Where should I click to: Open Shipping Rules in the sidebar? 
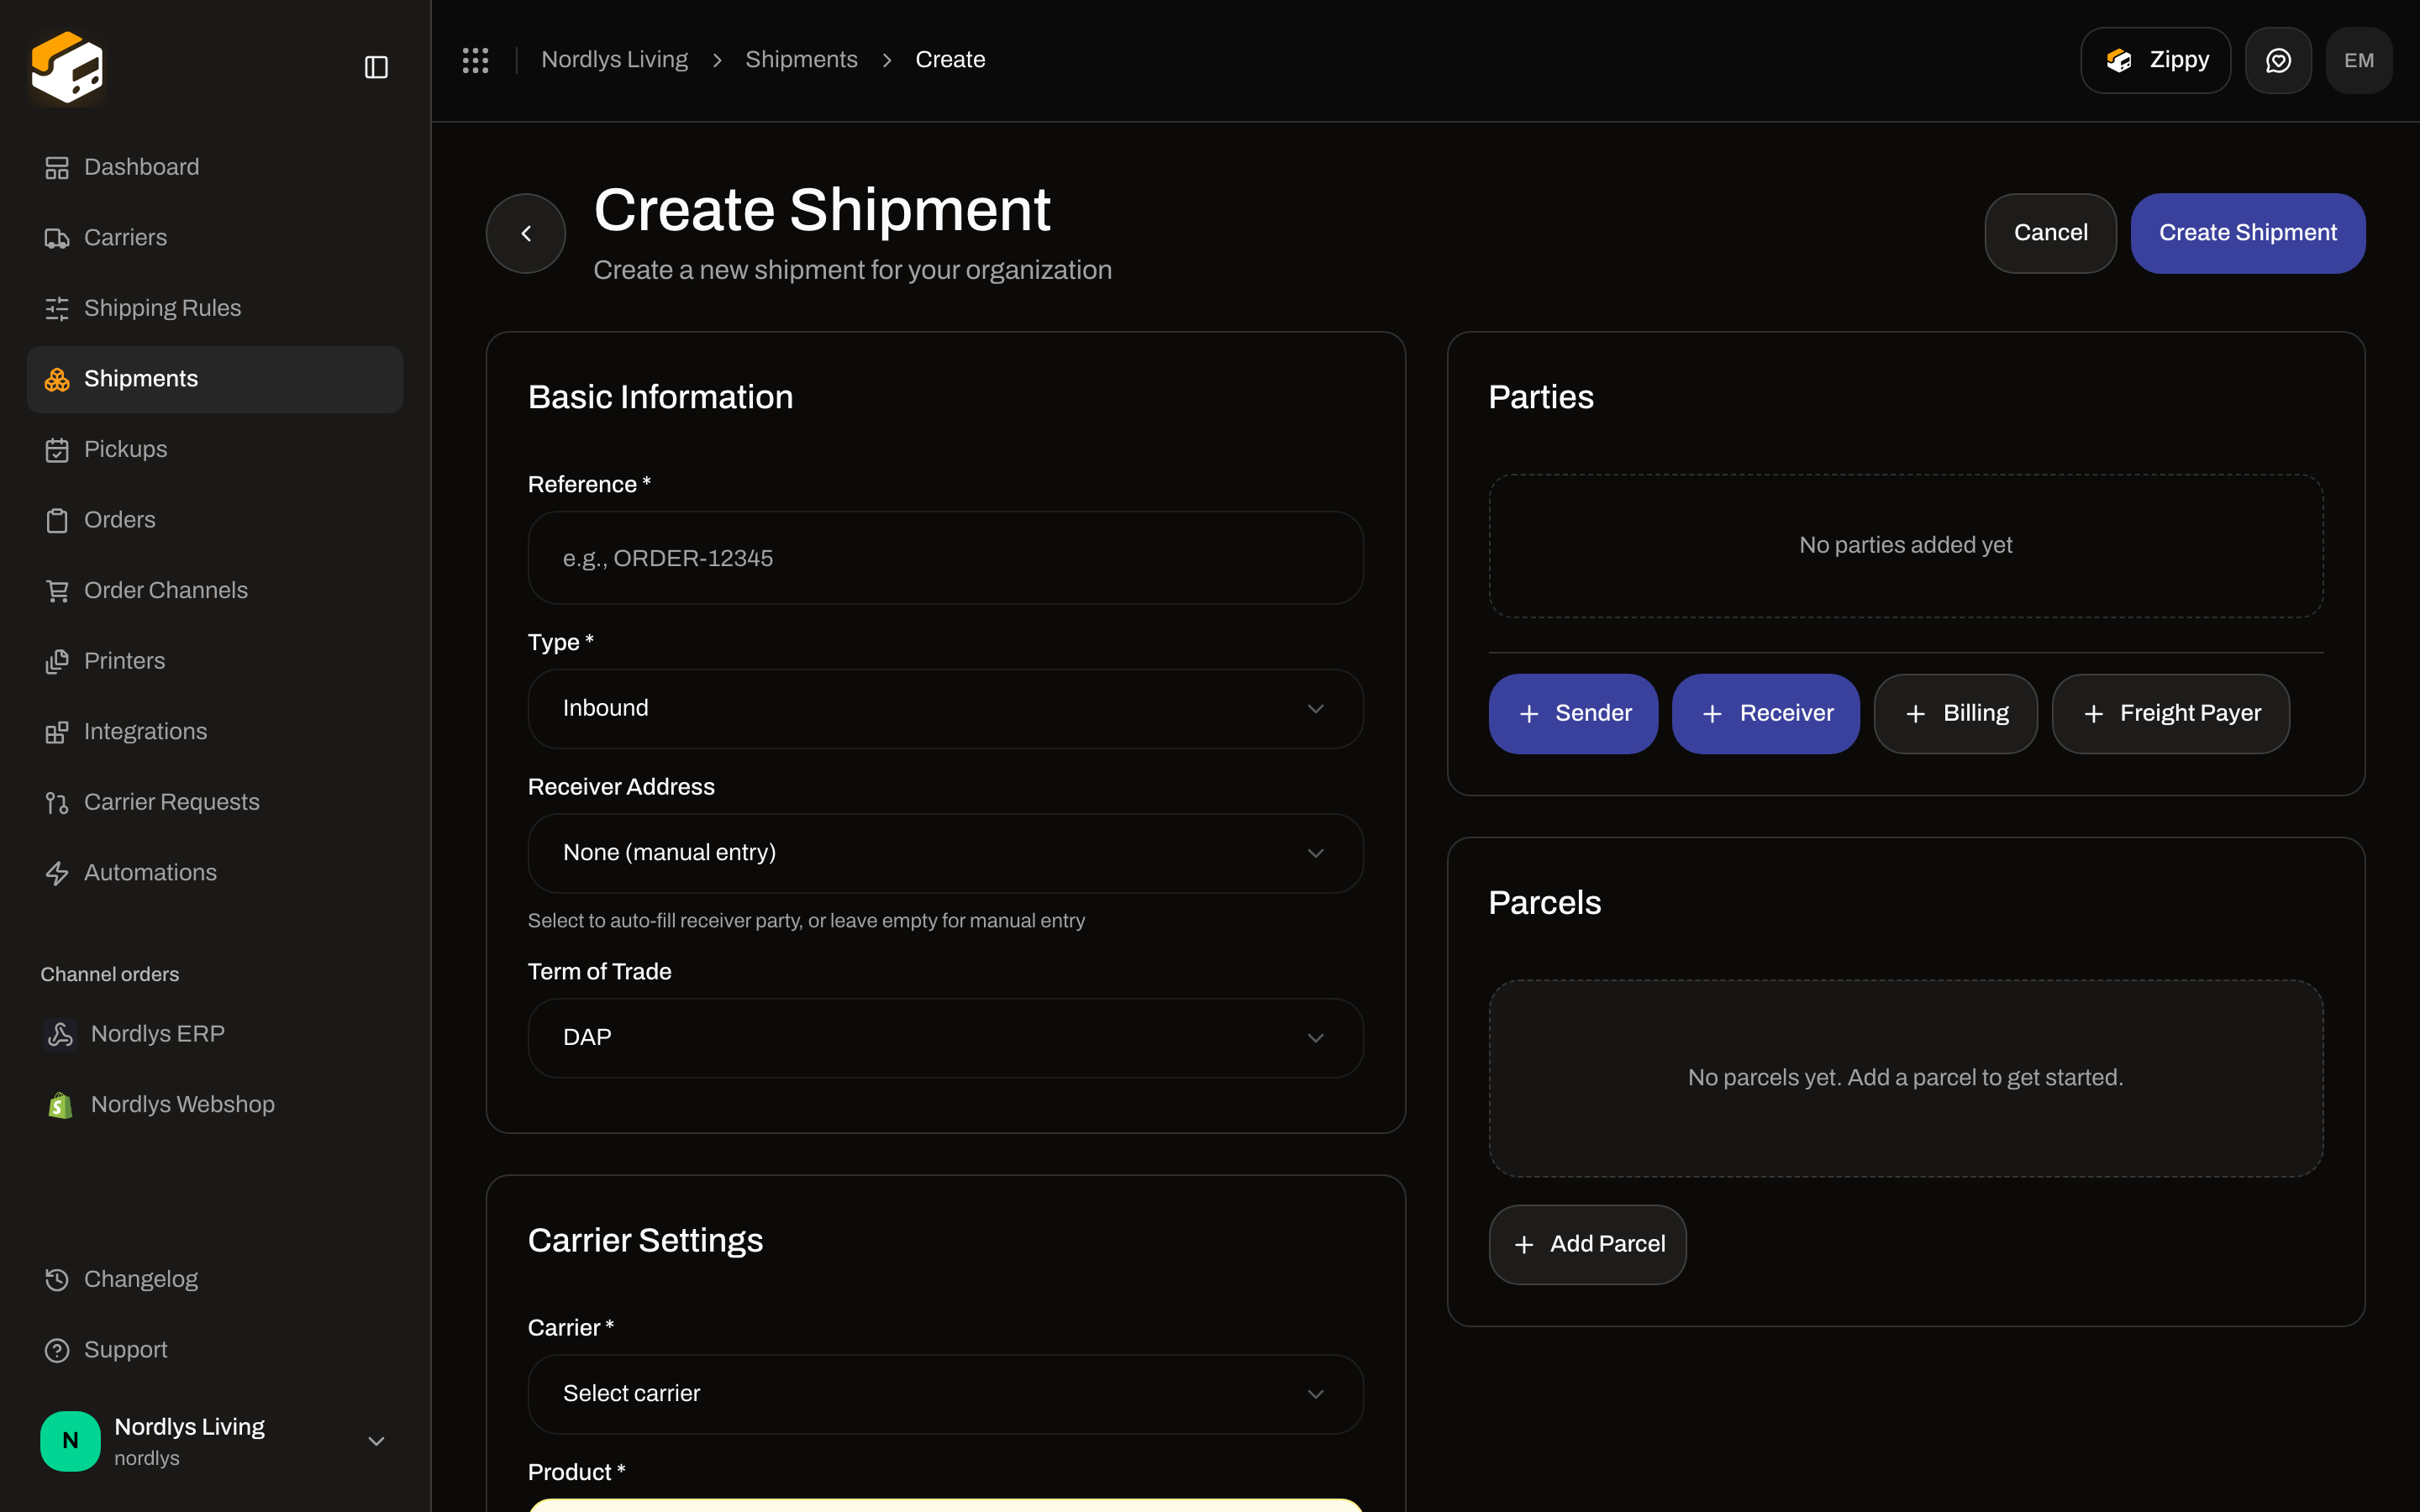(215, 309)
